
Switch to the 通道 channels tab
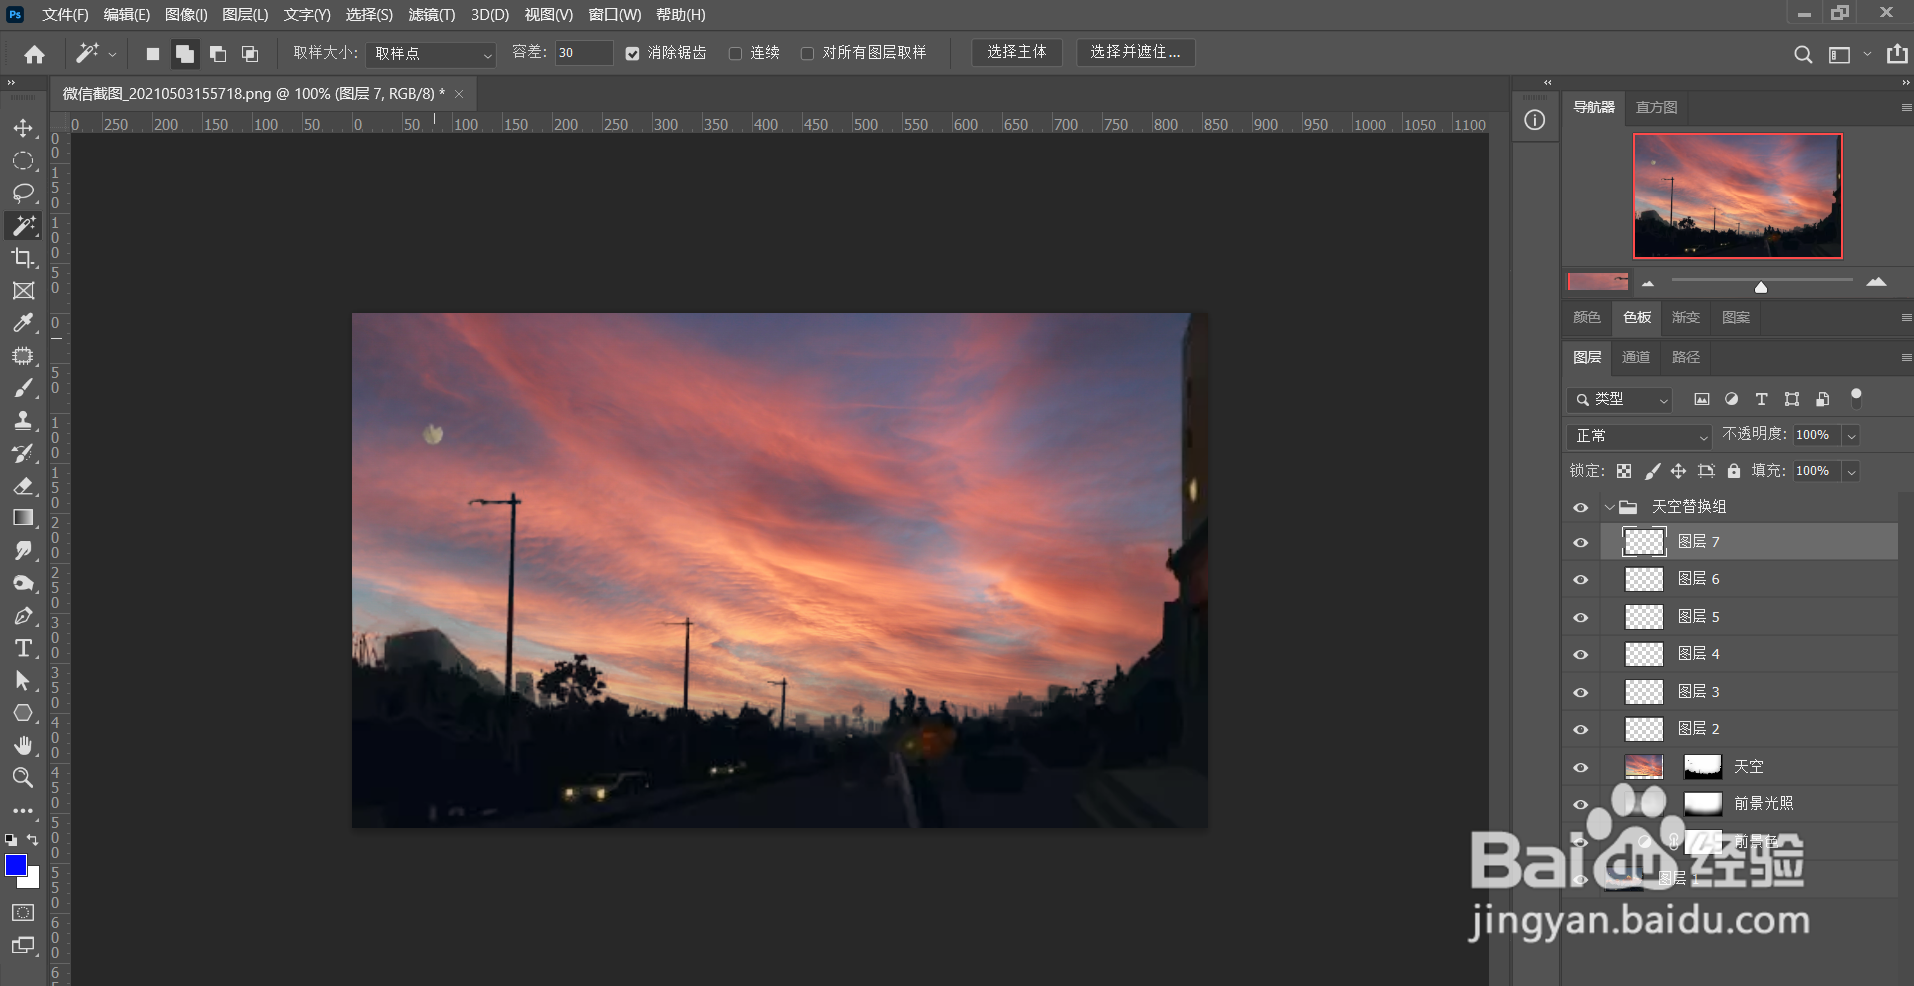tap(1636, 357)
